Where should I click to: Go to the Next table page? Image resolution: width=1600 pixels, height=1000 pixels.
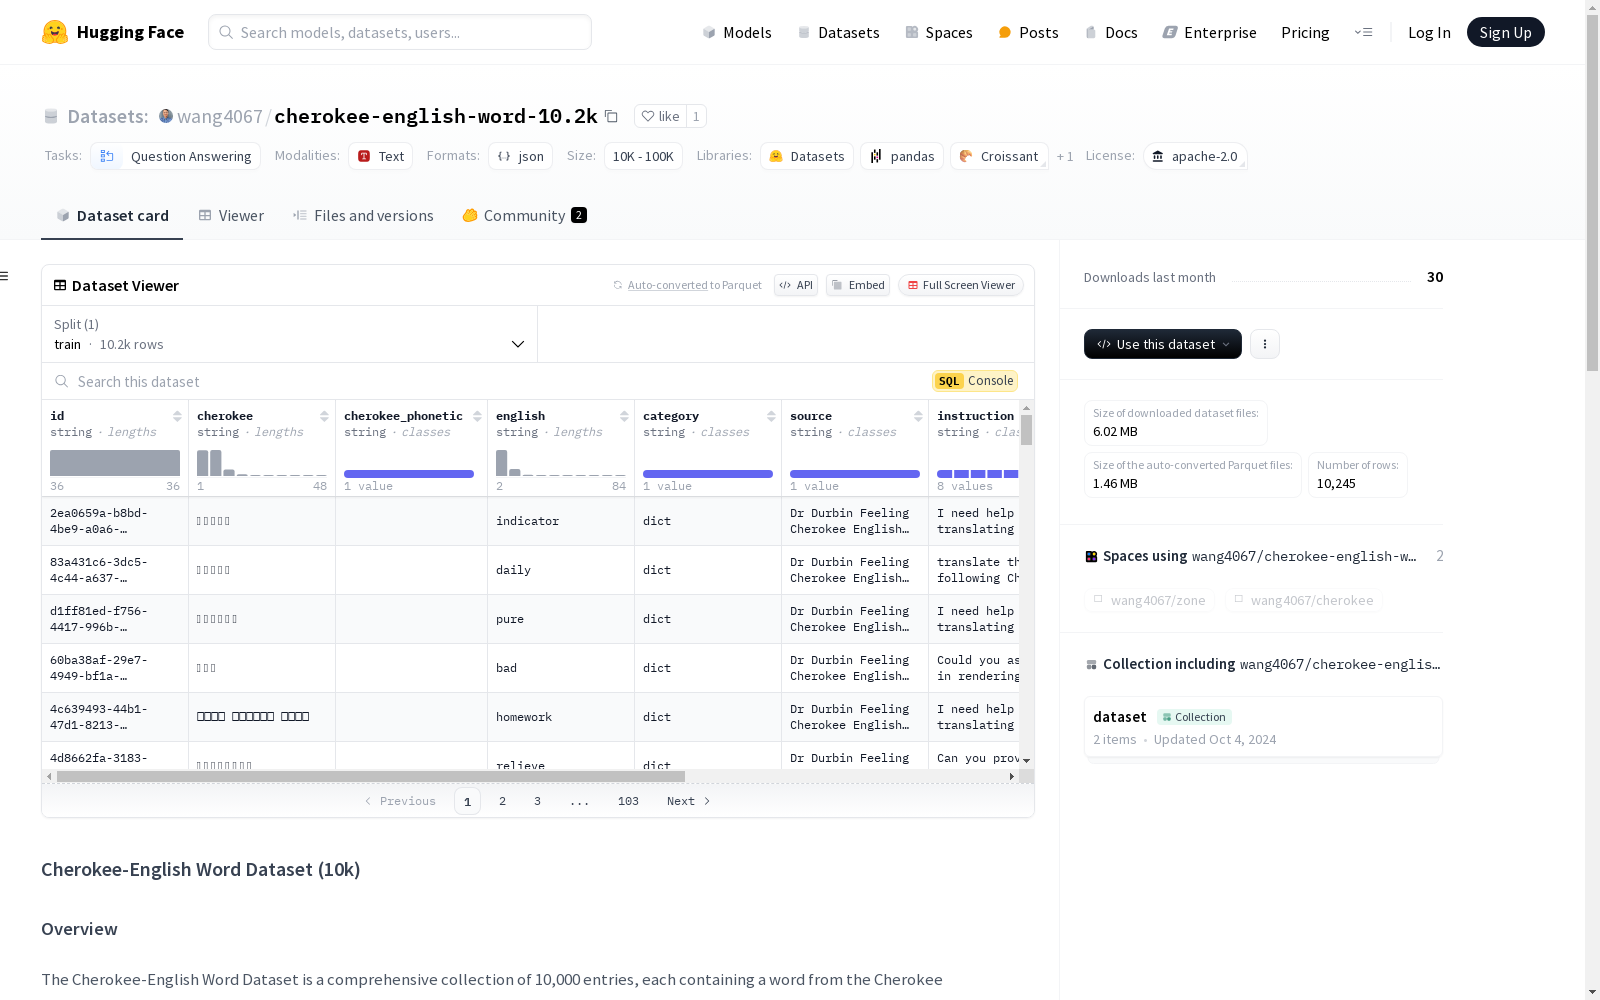689,801
